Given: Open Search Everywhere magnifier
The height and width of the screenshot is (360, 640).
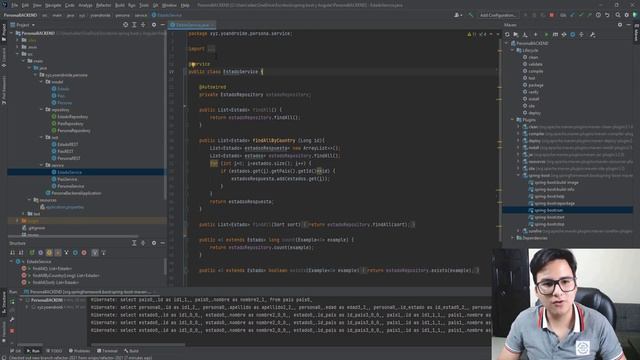Looking at the screenshot, I should (618, 15).
